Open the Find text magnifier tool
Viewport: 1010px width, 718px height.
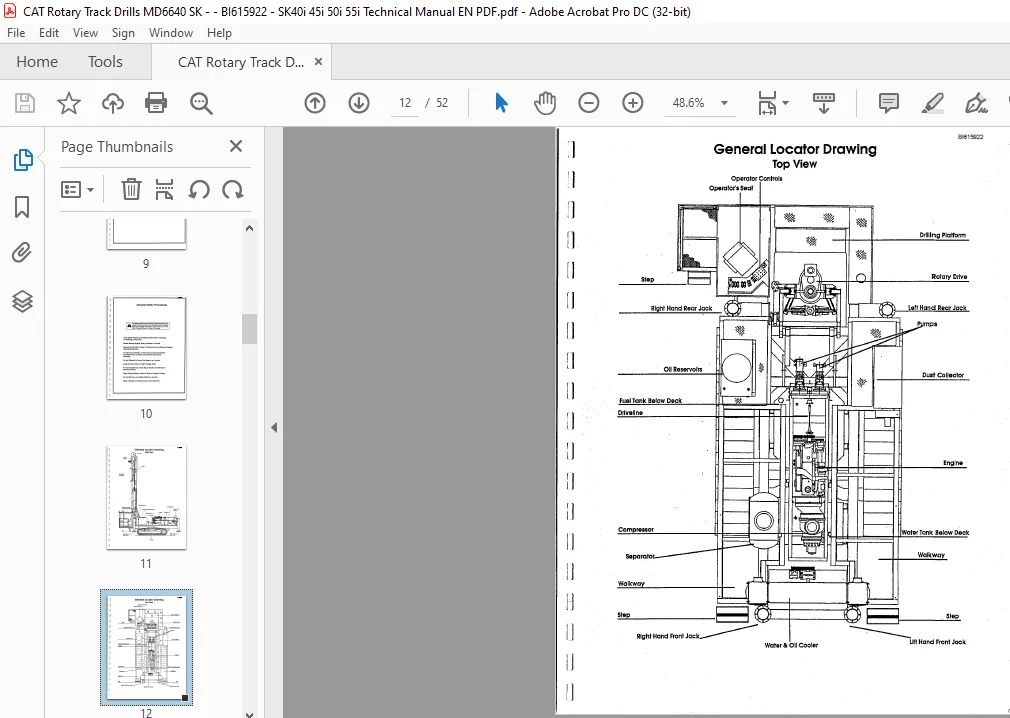[201, 103]
